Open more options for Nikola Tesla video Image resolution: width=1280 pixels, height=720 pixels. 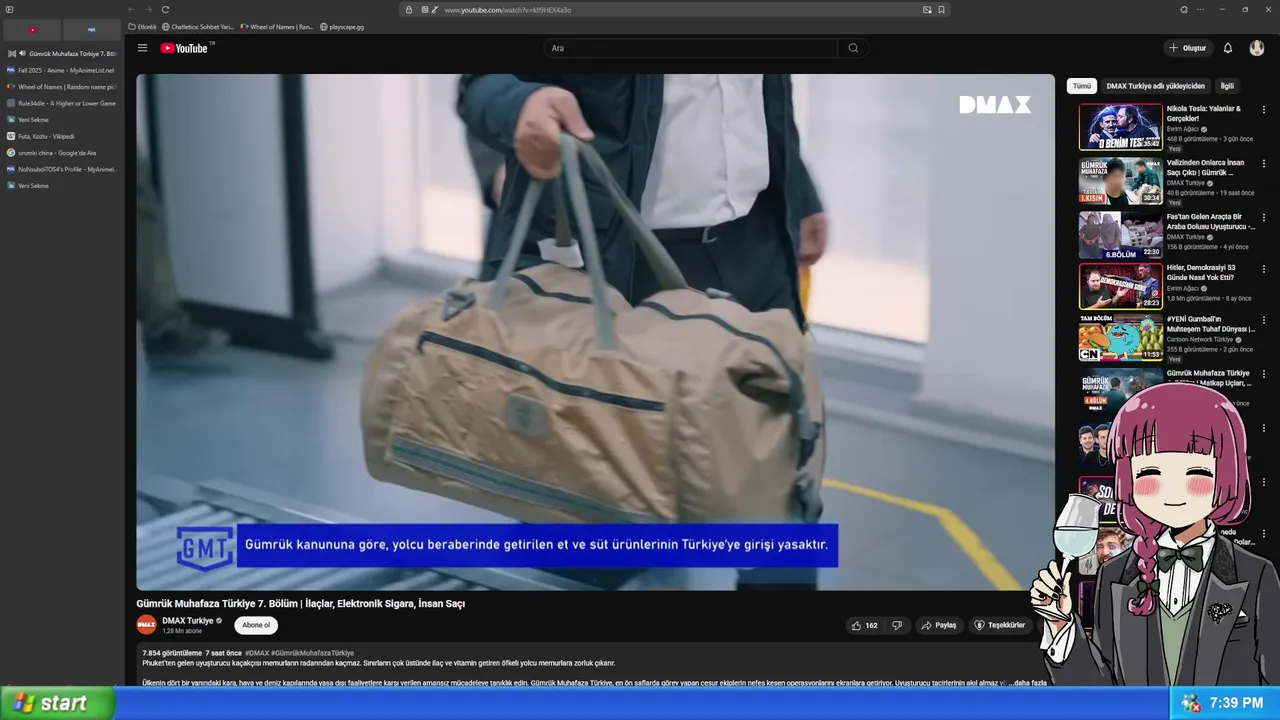1263,110
